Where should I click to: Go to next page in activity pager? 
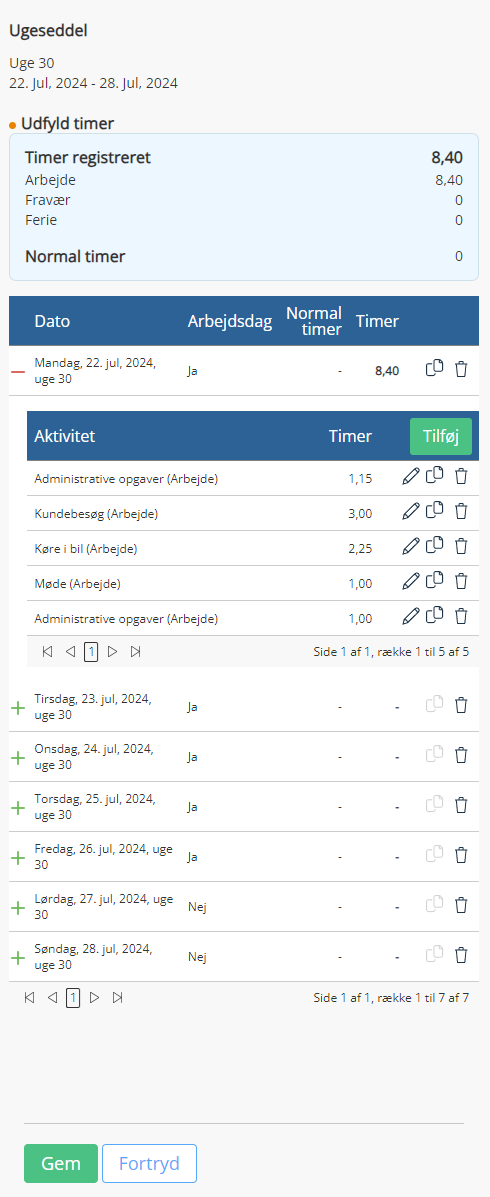(x=113, y=652)
